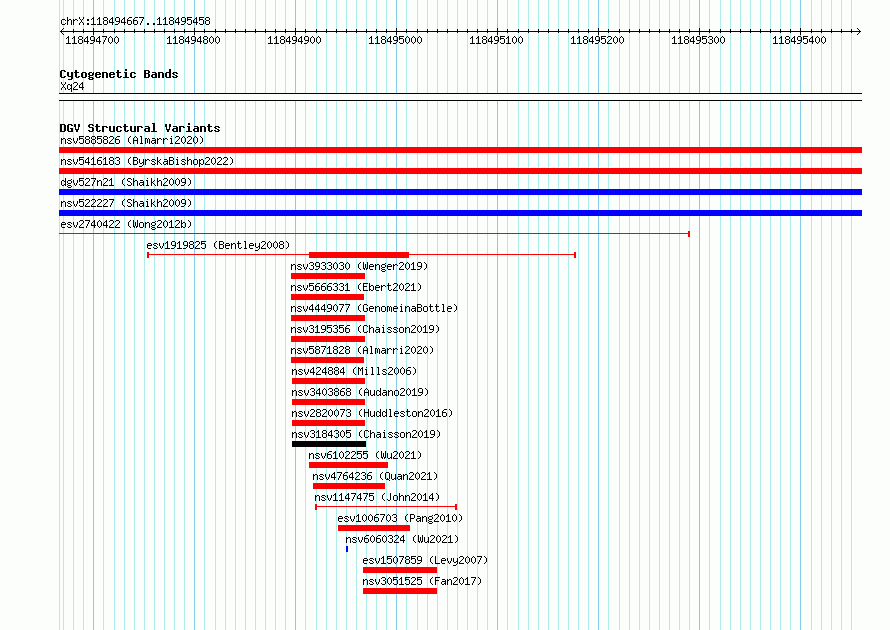Click ruler position 118495400
890x630 pixels.
[x=800, y=40]
